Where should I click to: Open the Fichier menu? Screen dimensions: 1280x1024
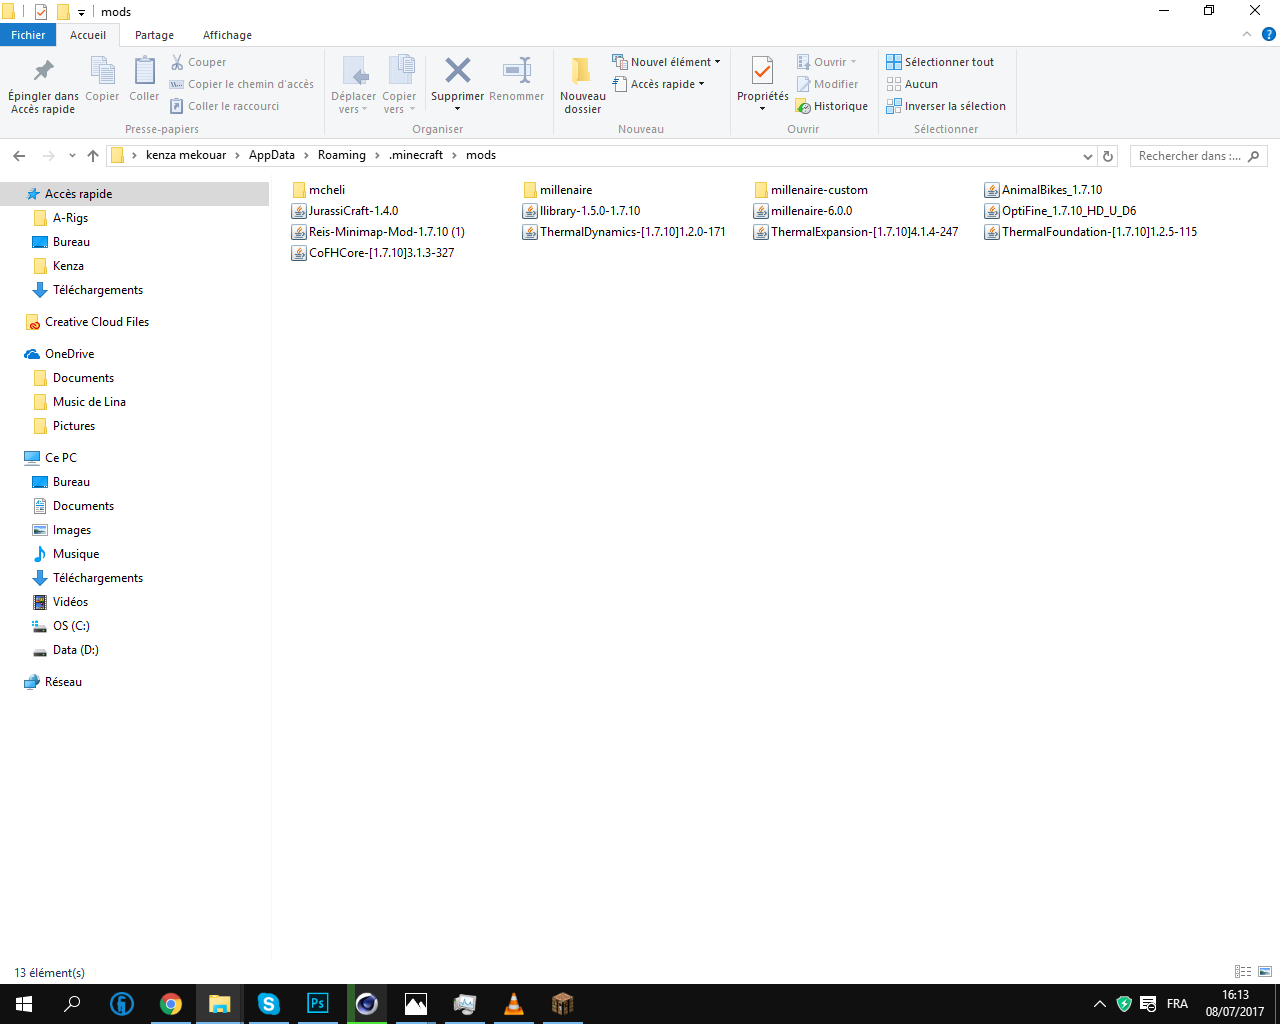point(28,35)
